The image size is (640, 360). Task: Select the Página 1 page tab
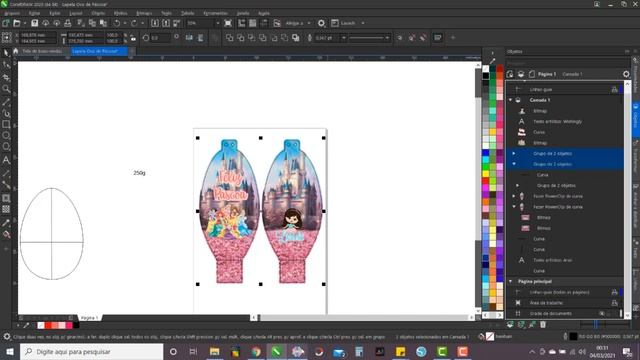tap(89, 318)
